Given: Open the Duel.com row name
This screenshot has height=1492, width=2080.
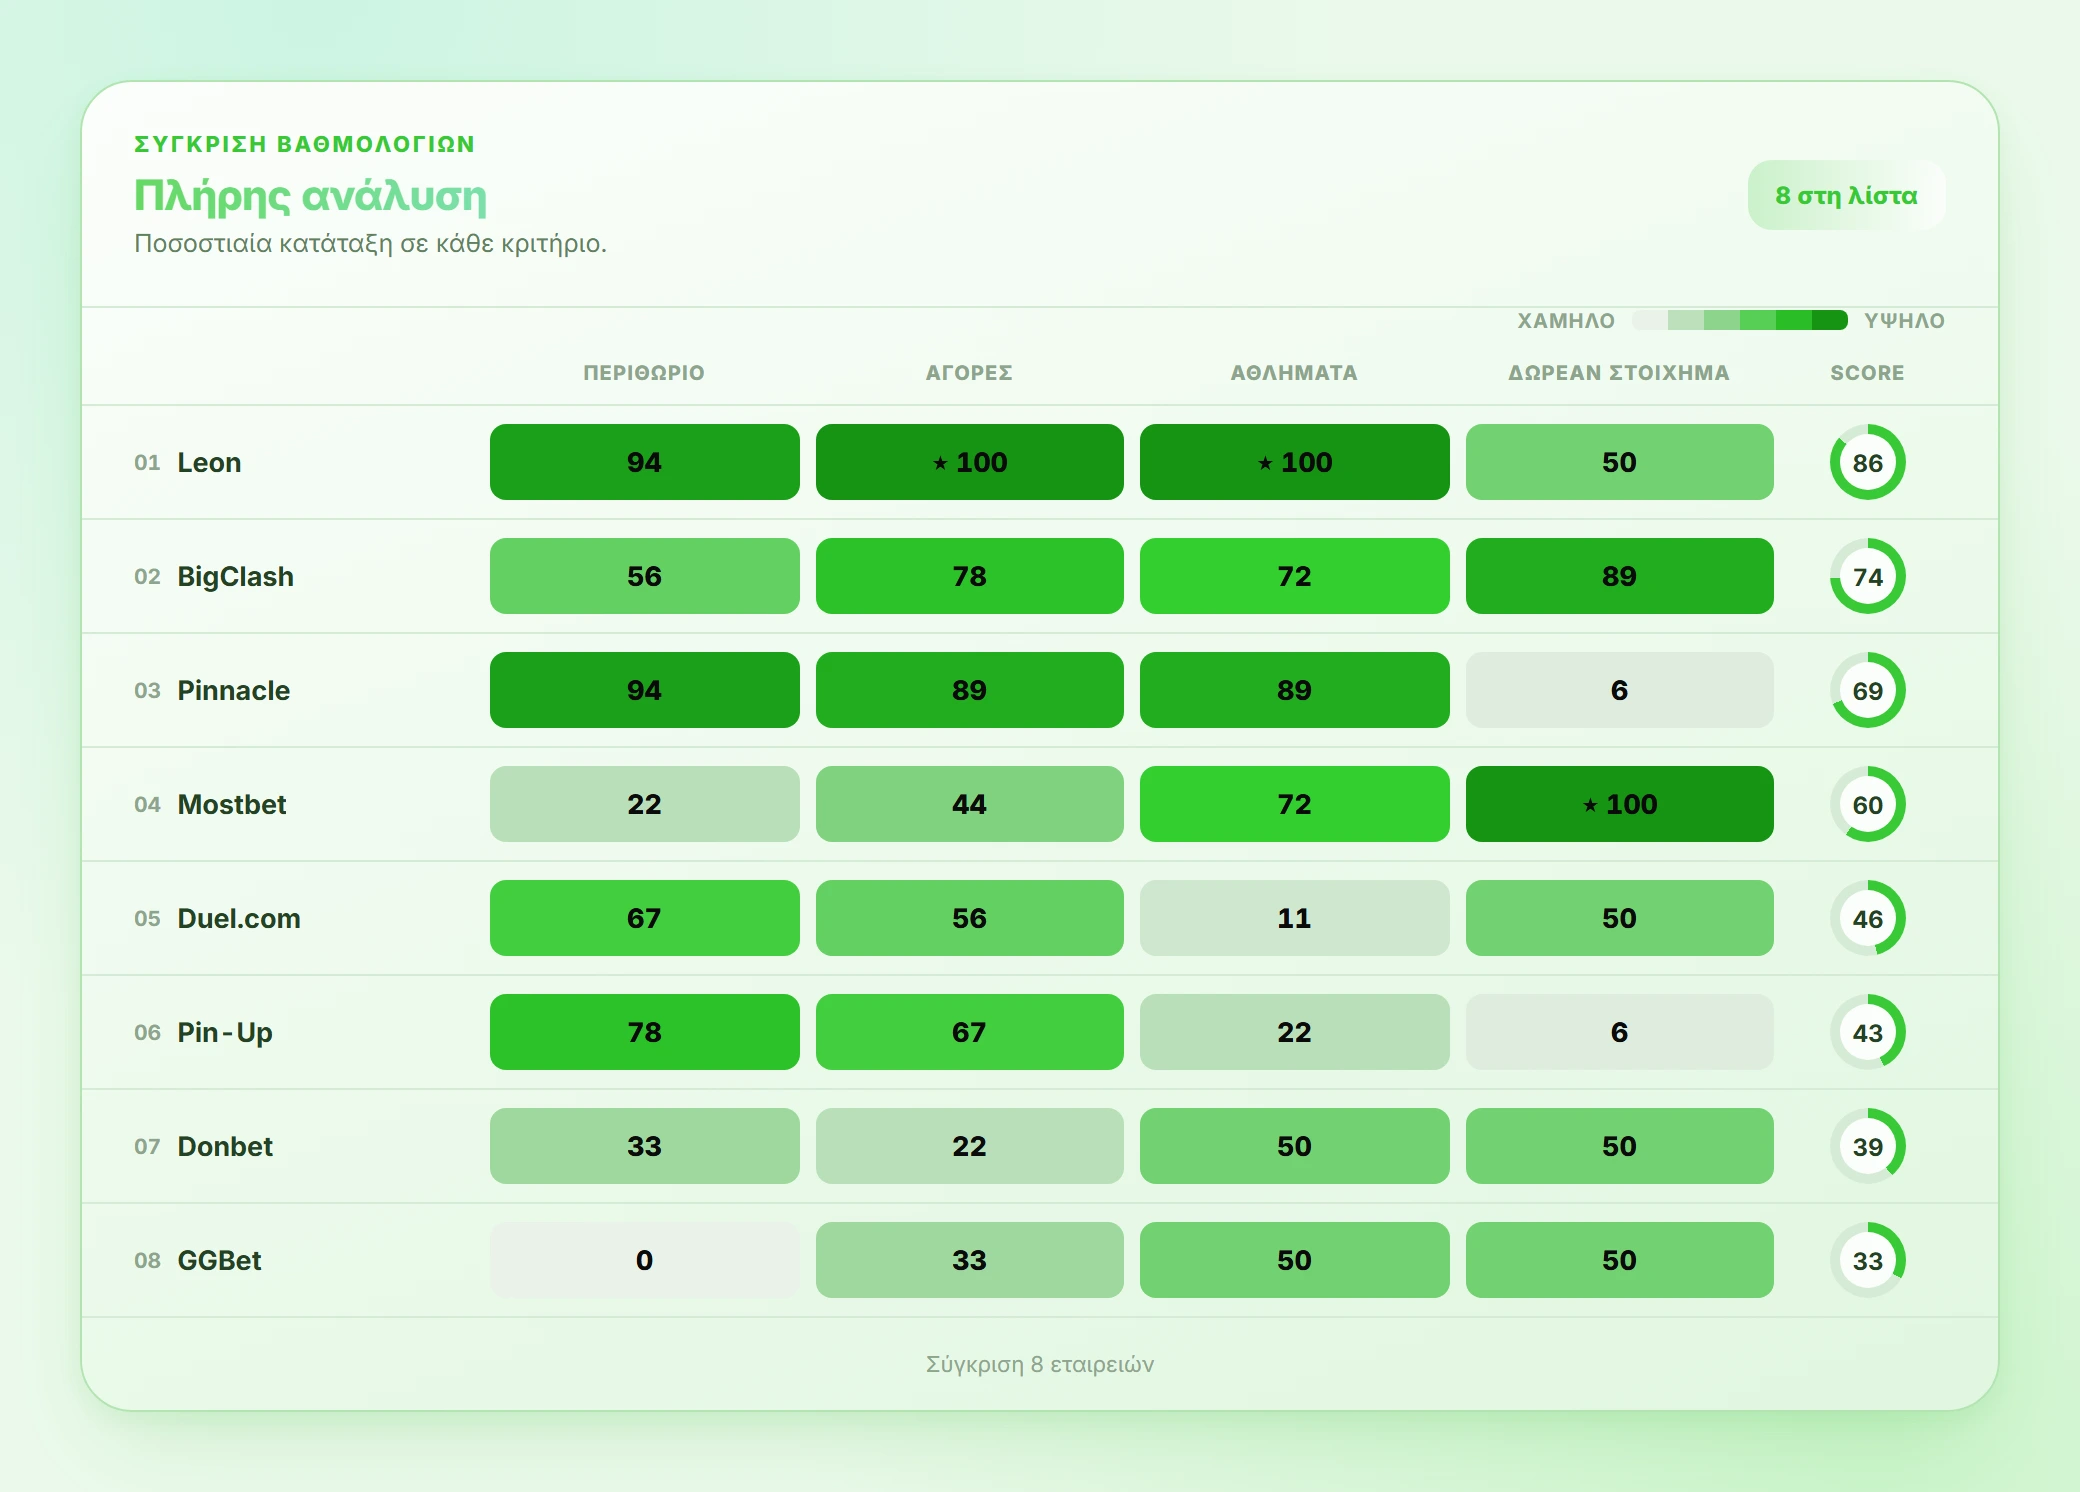Looking at the screenshot, I should (239, 918).
